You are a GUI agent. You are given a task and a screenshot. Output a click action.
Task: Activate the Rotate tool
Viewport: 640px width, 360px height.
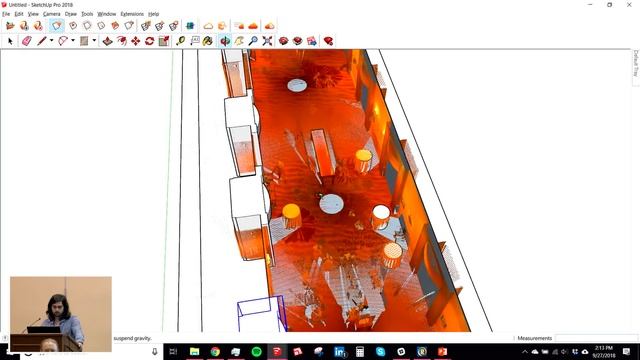tap(149, 41)
